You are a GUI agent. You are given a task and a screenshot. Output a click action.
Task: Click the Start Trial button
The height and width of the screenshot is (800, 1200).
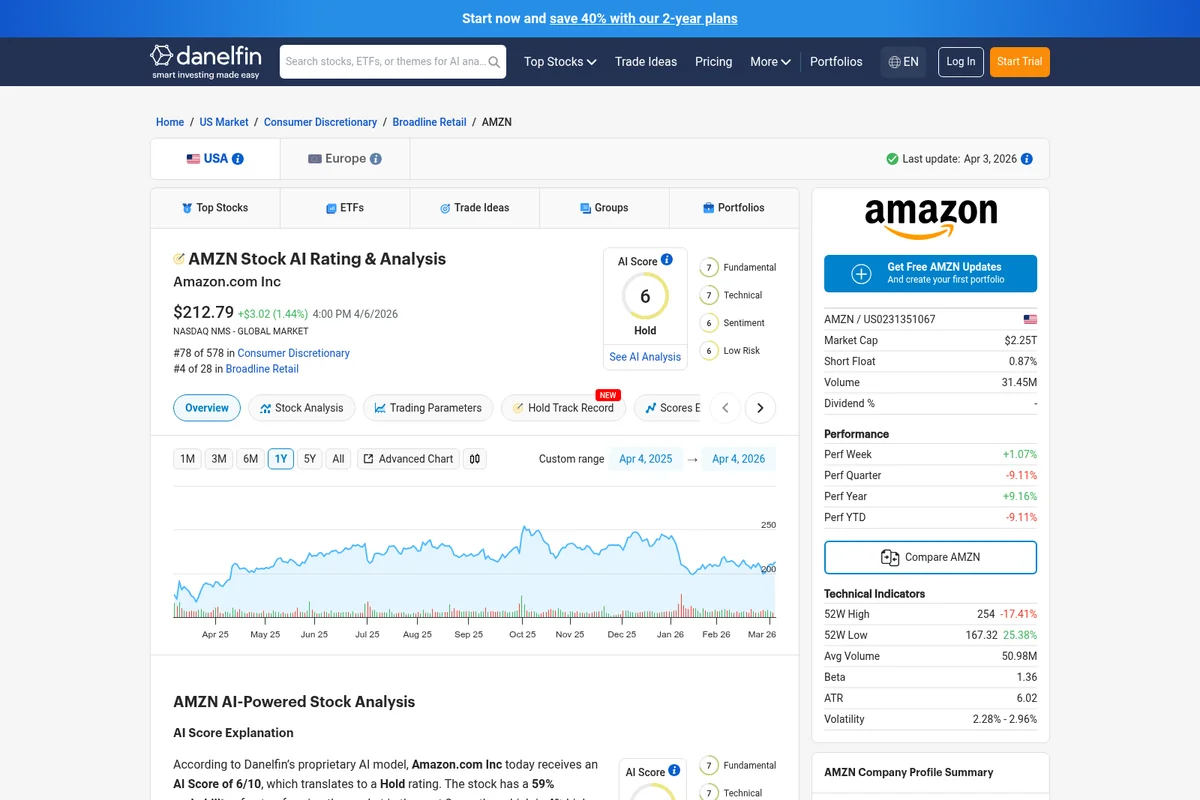(1019, 61)
